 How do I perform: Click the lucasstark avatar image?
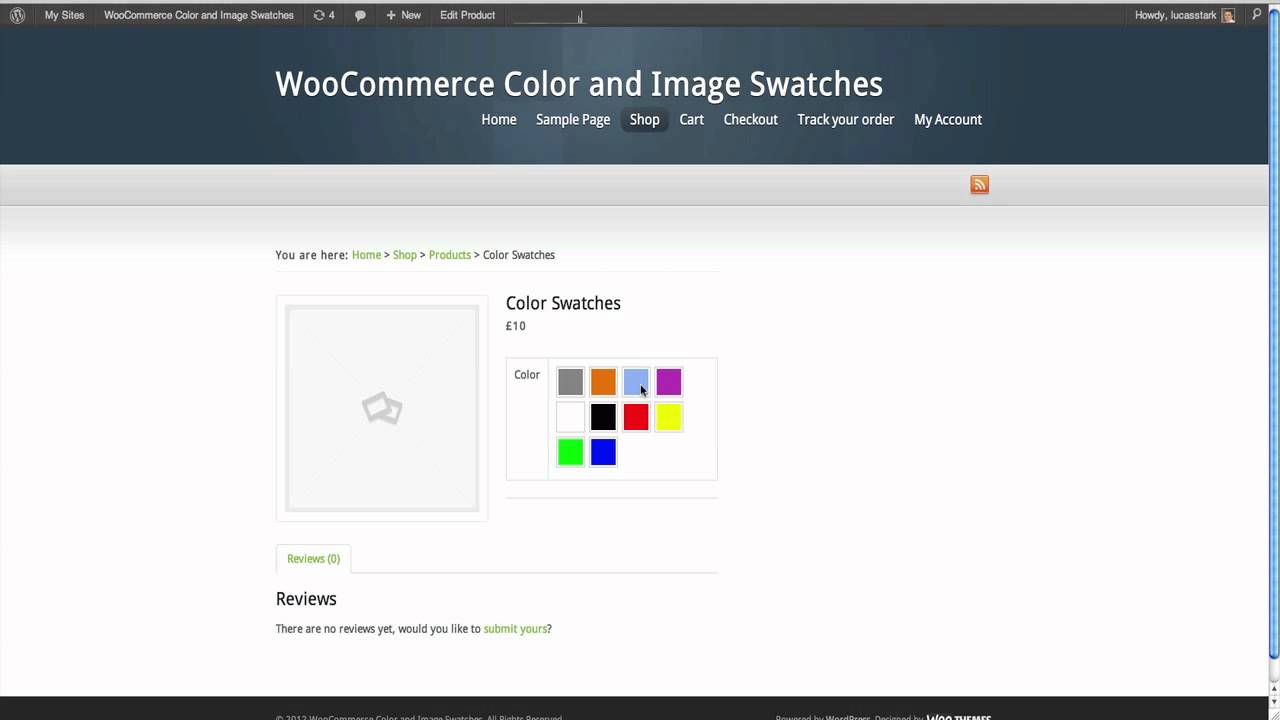(1228, 16)
